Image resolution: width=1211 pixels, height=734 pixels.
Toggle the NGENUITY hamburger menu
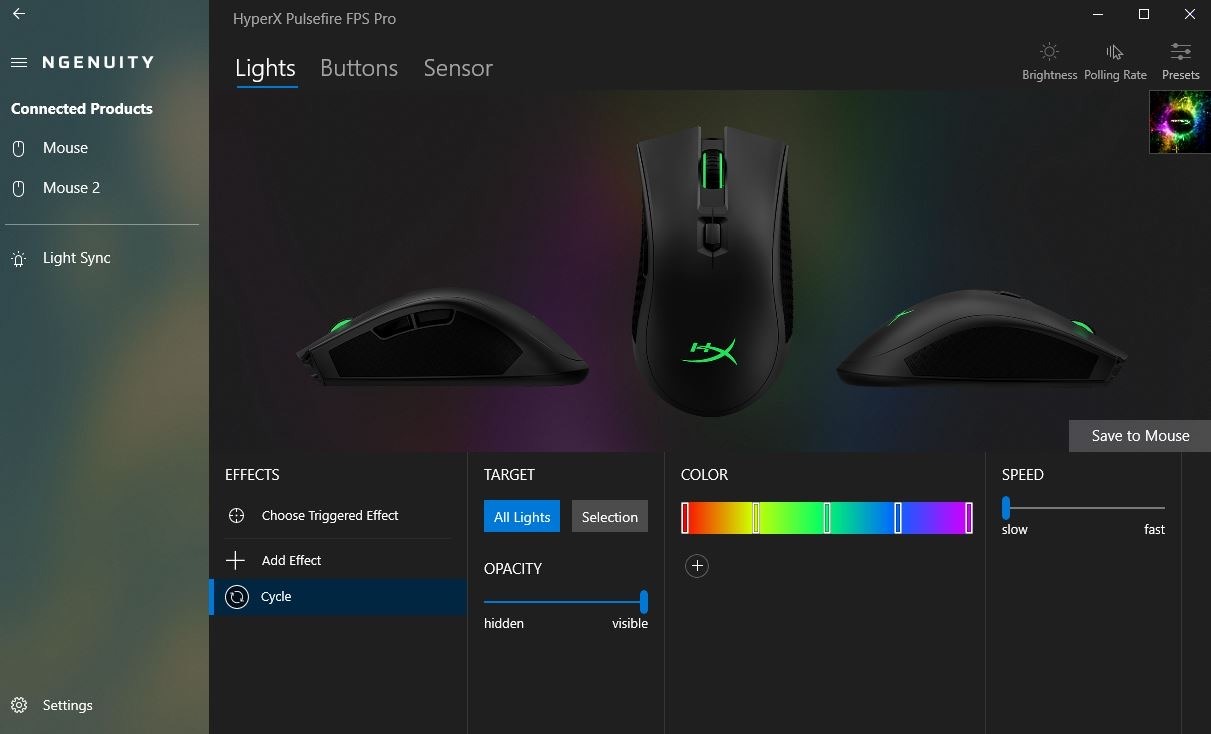point(18,62)
